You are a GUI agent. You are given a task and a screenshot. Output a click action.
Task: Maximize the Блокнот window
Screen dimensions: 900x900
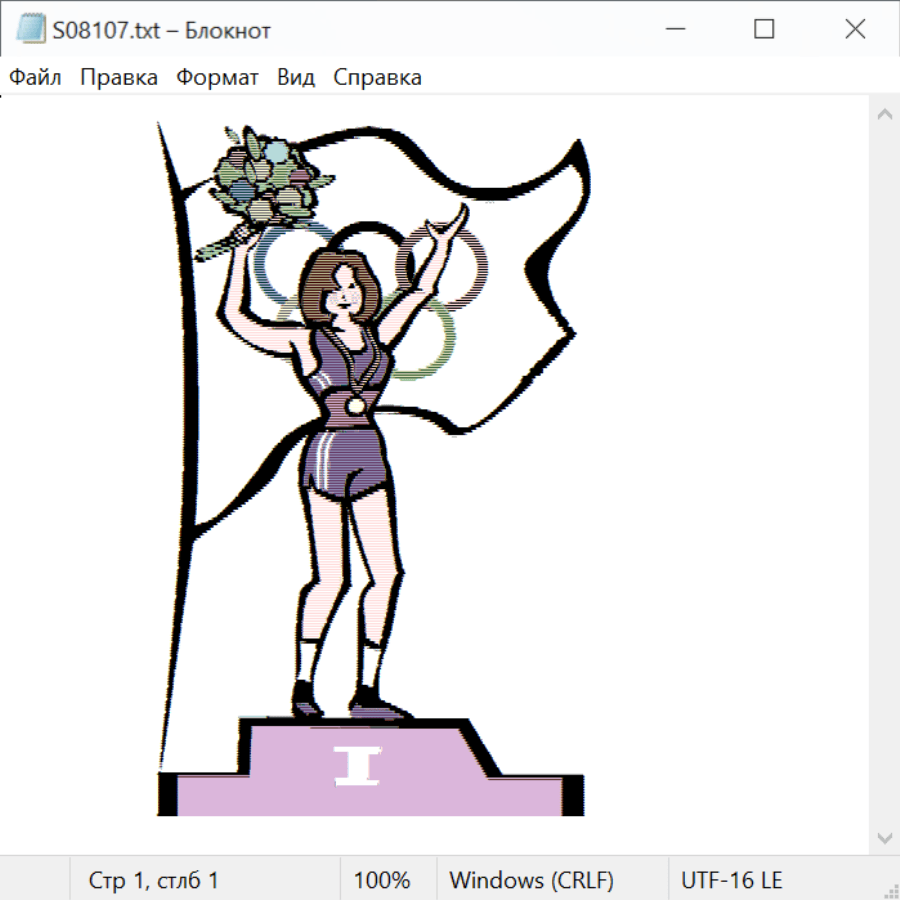tap(764, 30)
